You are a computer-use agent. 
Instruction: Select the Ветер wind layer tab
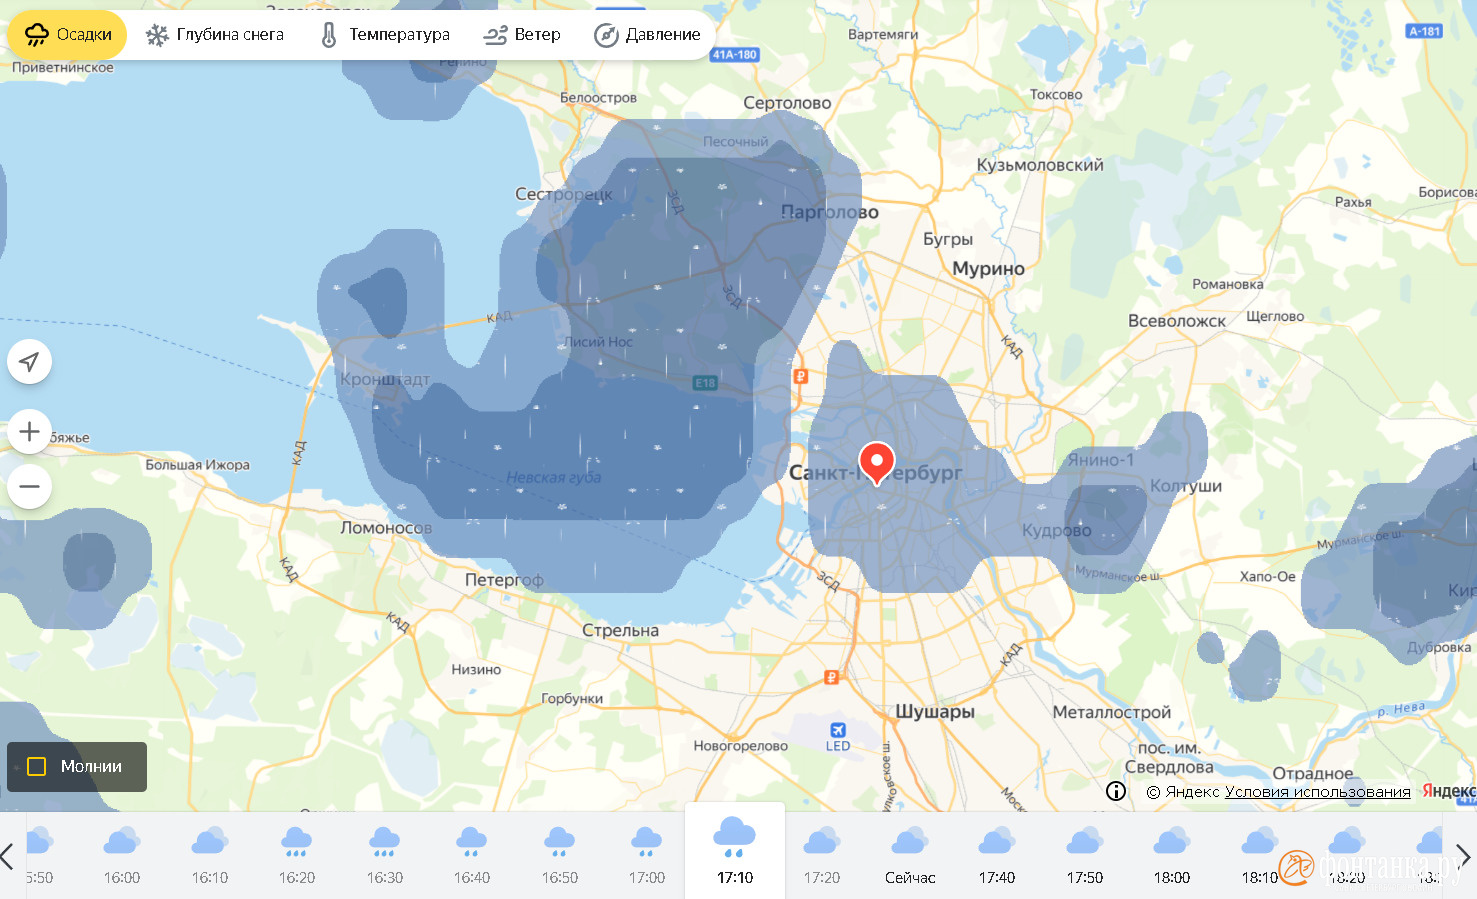click(522, 35)
